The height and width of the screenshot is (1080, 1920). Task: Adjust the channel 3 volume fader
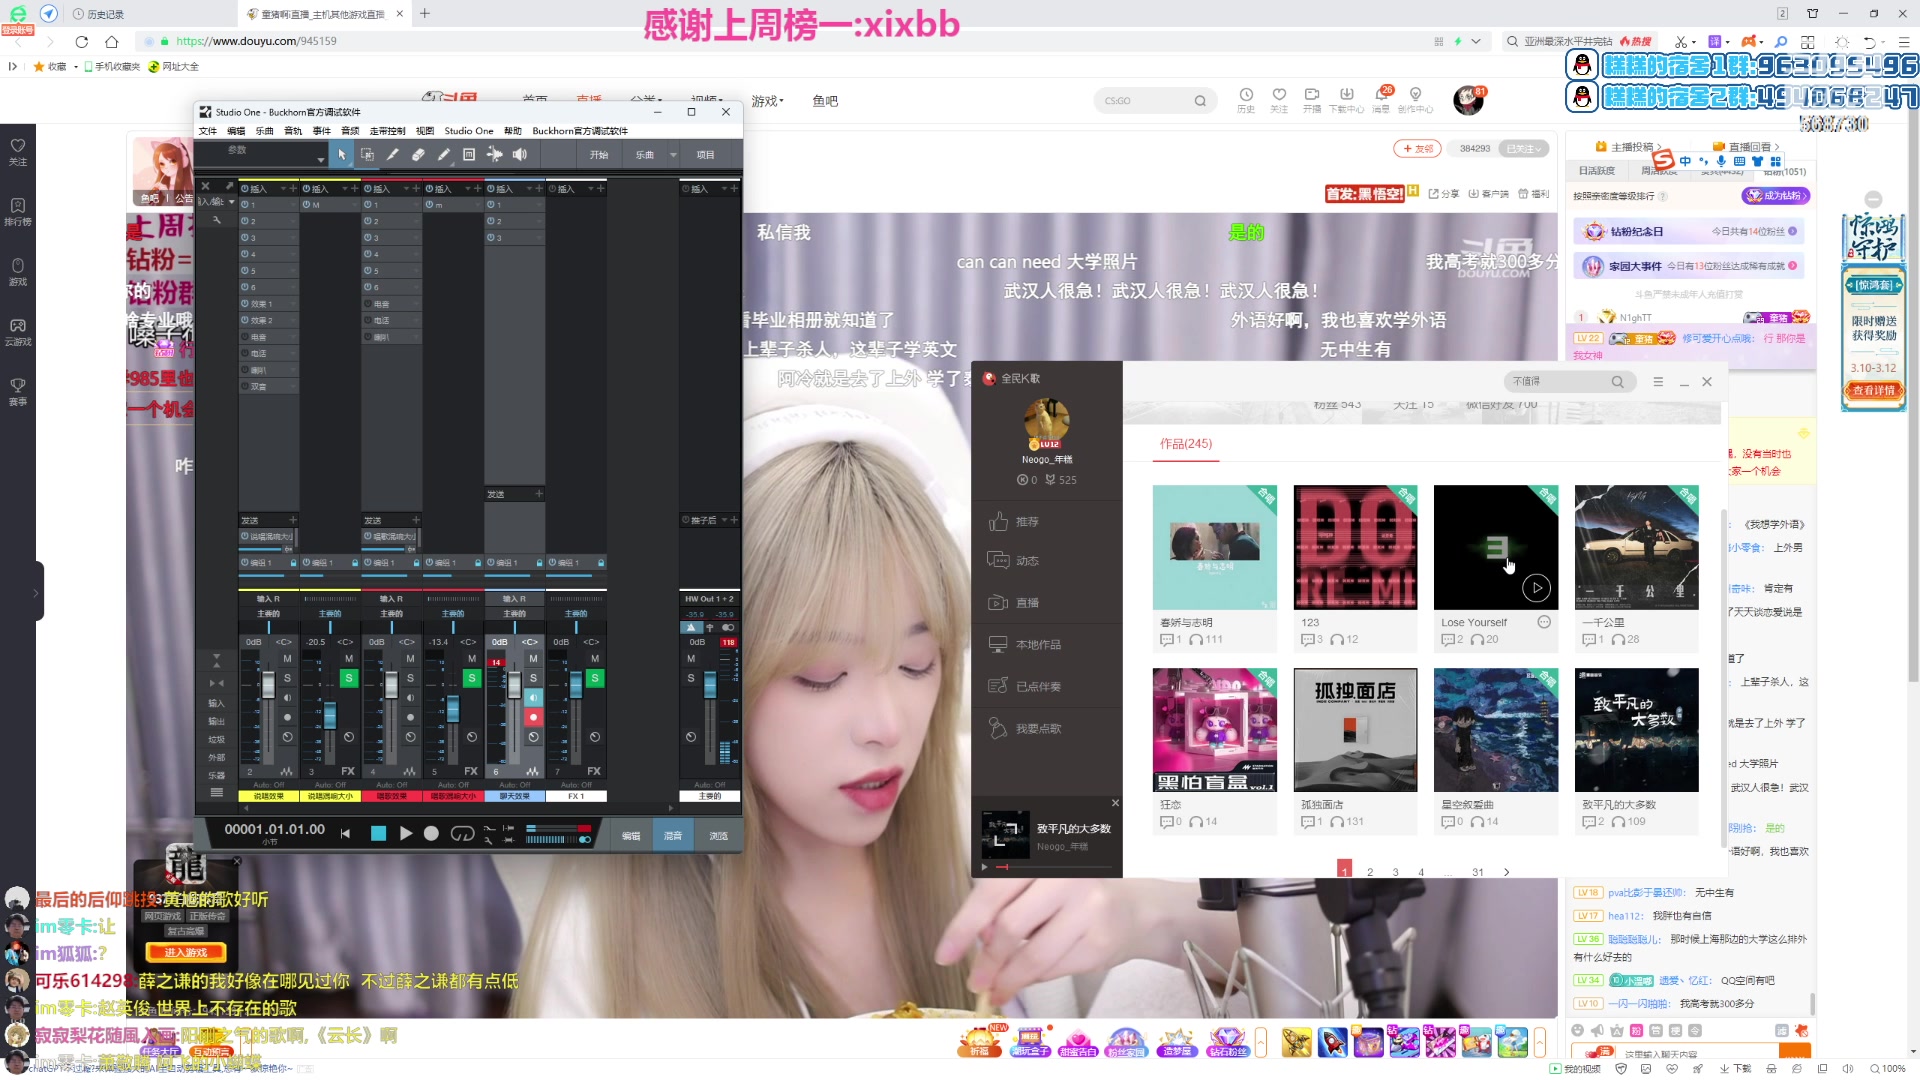330,717
